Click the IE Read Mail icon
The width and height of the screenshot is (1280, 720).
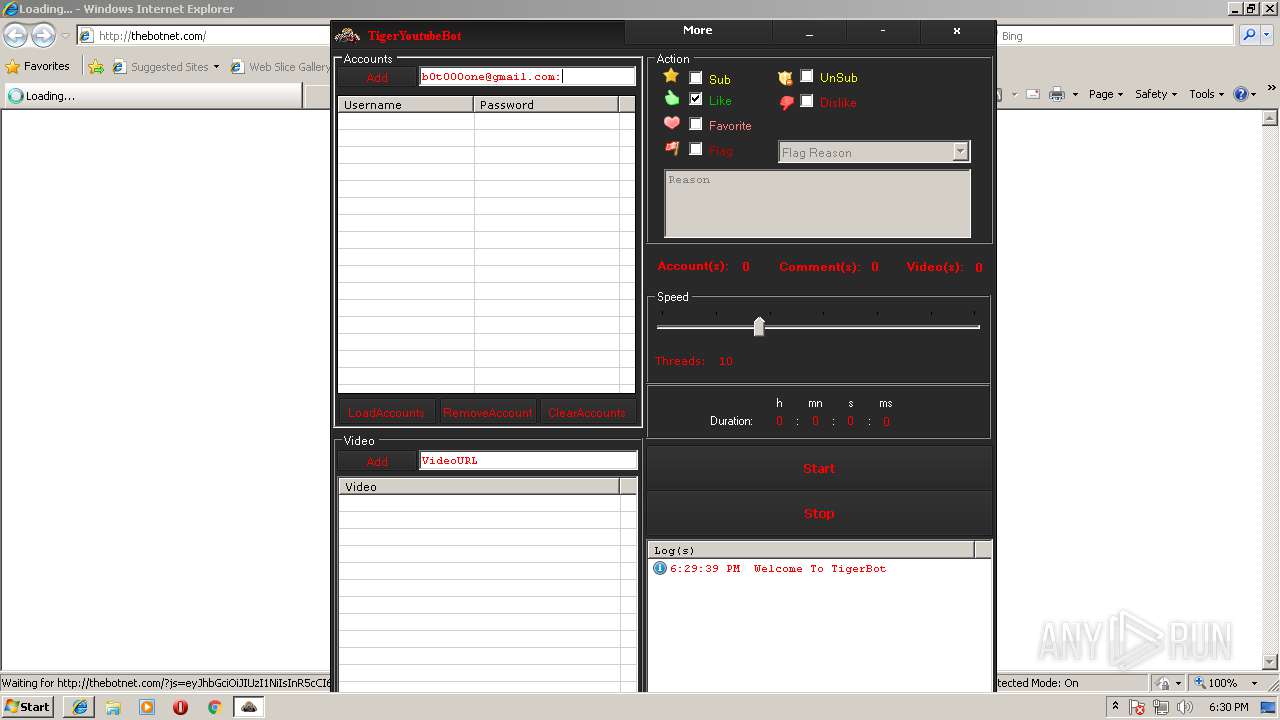click(1032, 94)
